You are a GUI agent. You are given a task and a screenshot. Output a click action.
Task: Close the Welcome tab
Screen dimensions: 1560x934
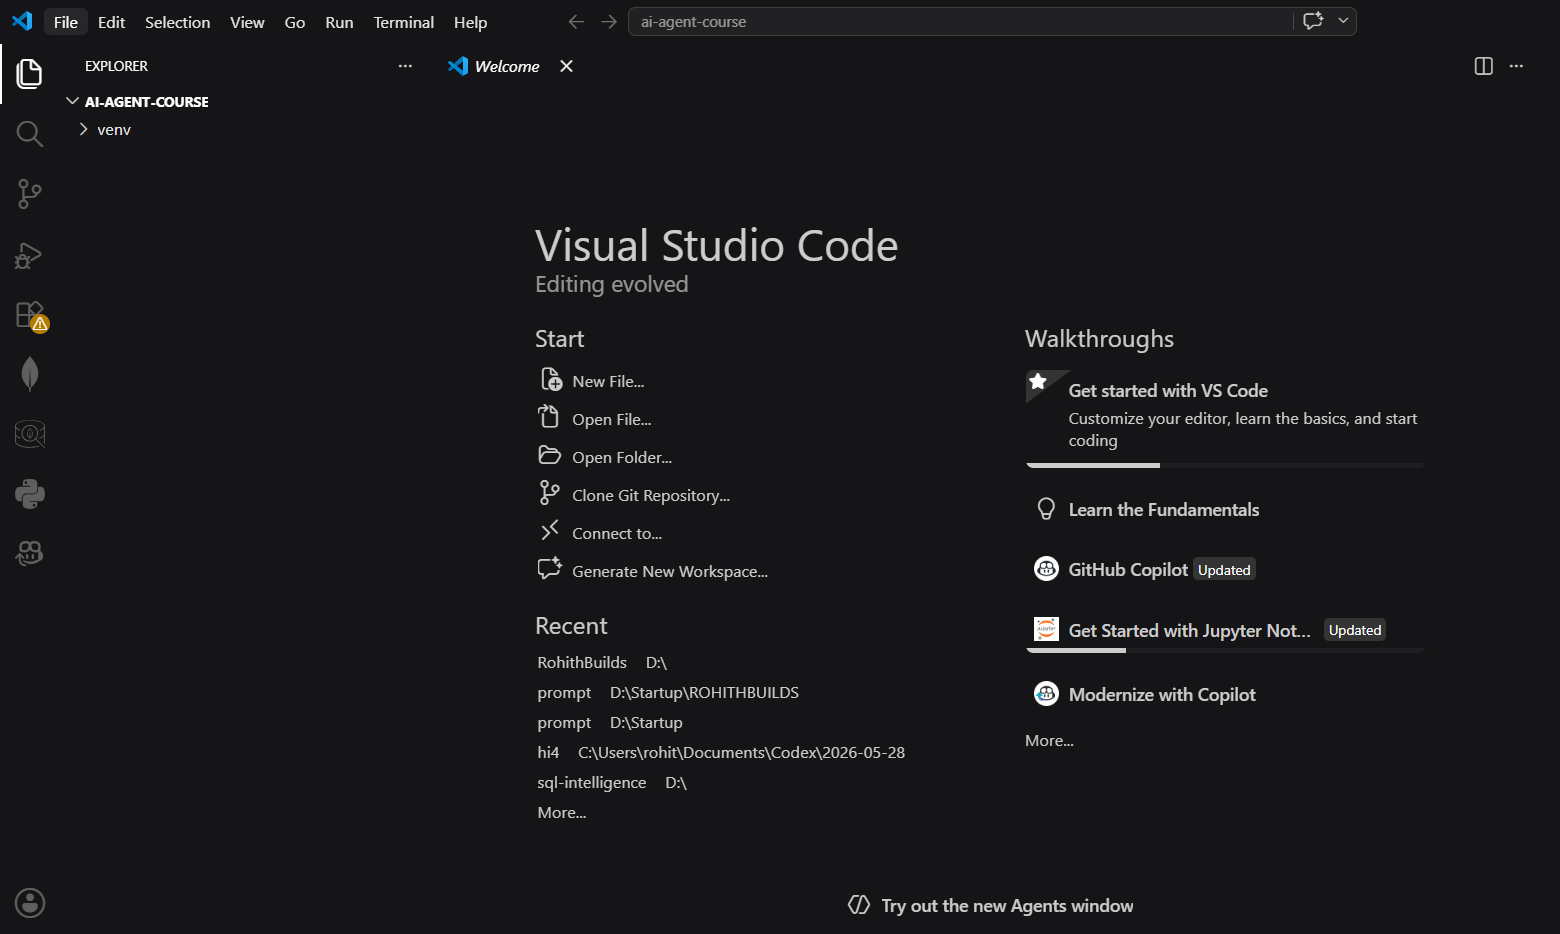(x=567, y=66)
